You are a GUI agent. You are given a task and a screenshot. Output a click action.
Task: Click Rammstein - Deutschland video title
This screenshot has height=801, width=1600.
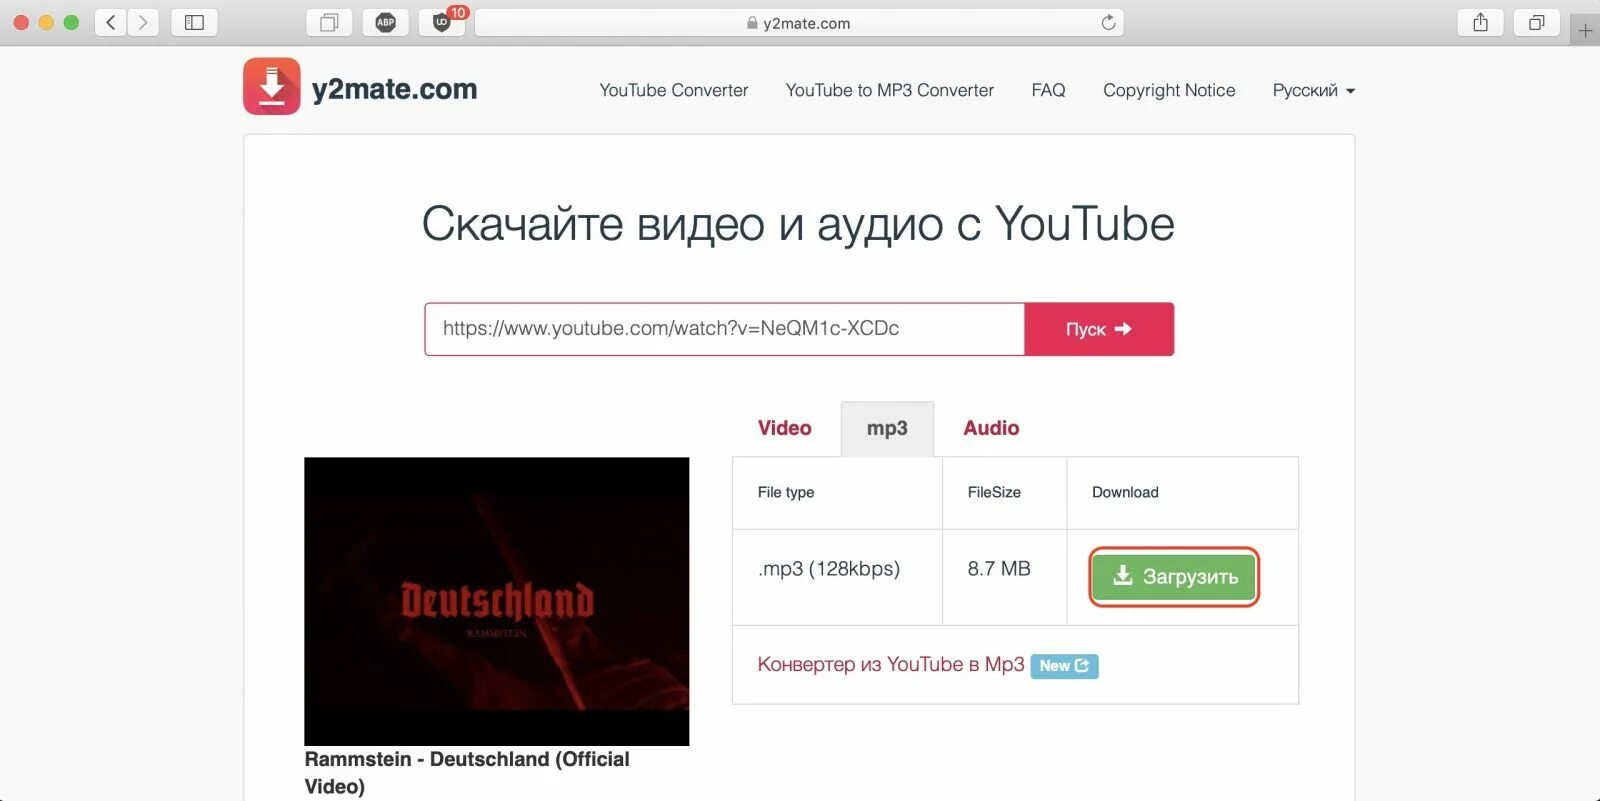point(467,772)
